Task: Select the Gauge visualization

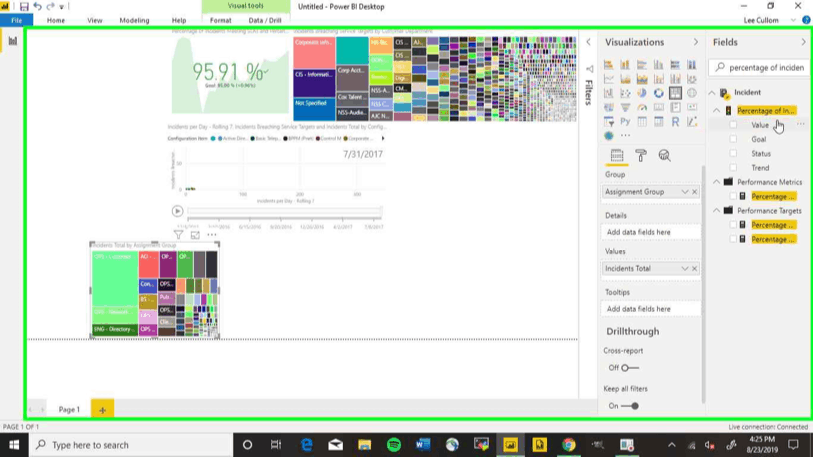Action: pos(642,108)
